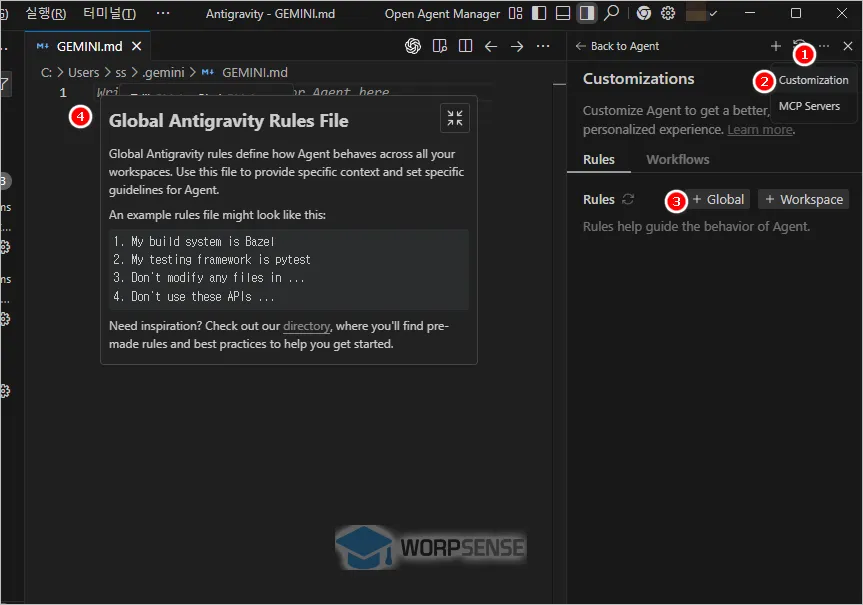Viewport: 863px width, 605px height.
Task: Close the GEMINI.md tab
Action: click(136, 46)
